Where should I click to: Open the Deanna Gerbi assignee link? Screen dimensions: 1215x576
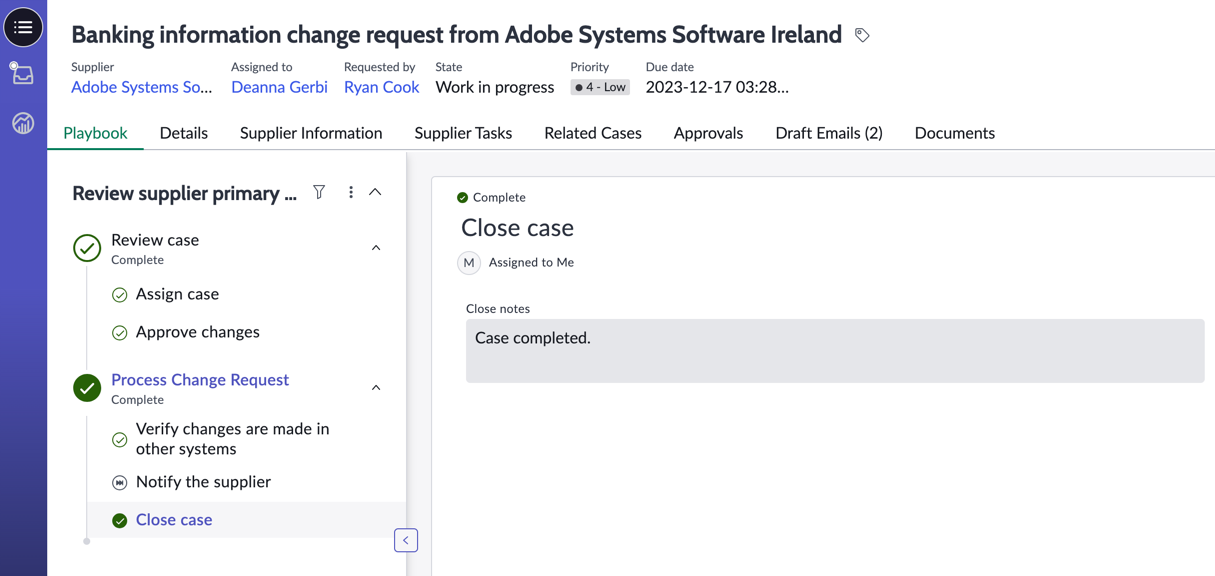pos(279,87)
